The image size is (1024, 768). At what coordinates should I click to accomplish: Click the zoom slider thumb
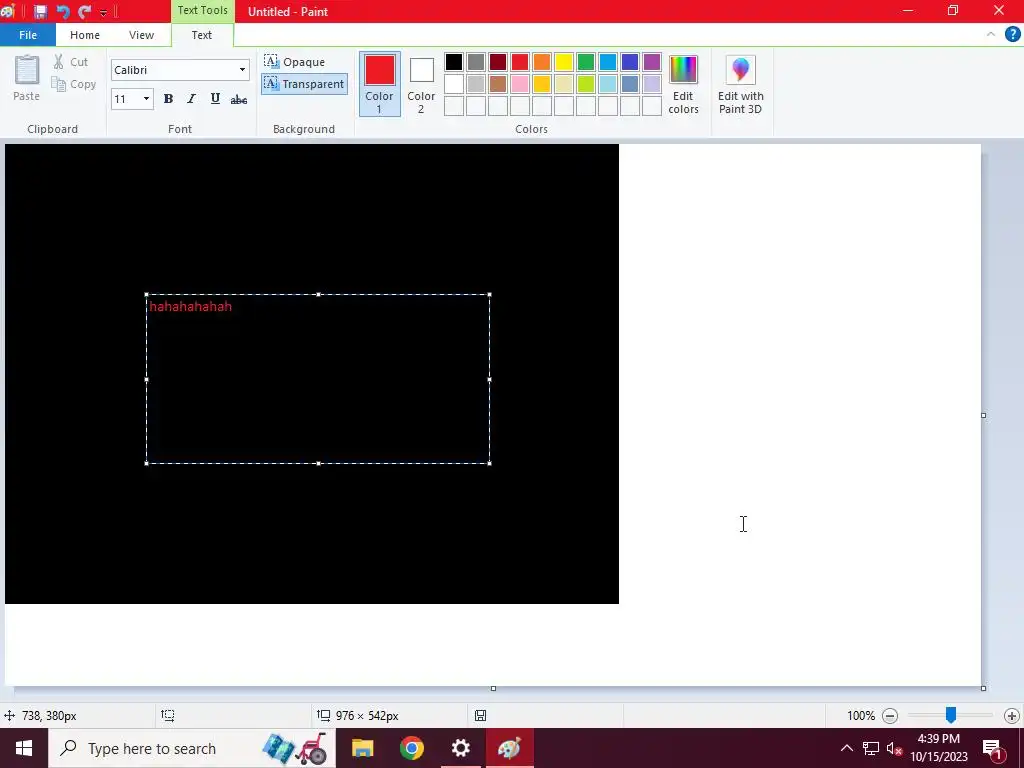click(951, 715)
